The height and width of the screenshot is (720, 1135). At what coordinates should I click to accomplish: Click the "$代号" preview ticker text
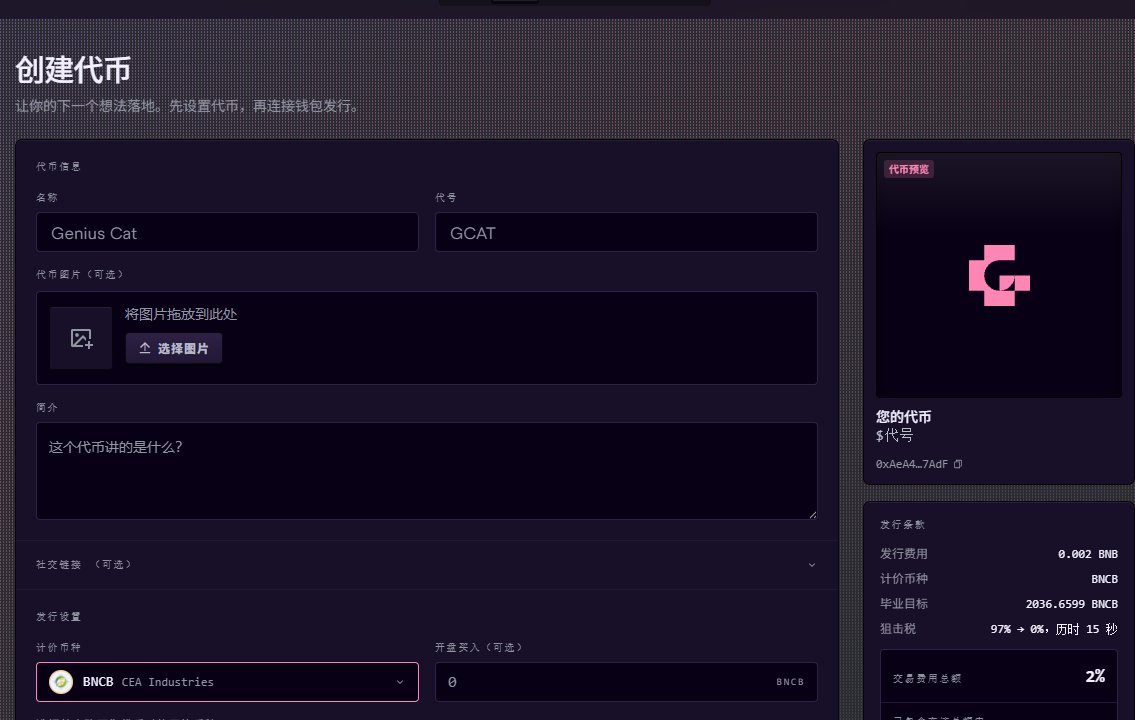click(x=895, y=435)
